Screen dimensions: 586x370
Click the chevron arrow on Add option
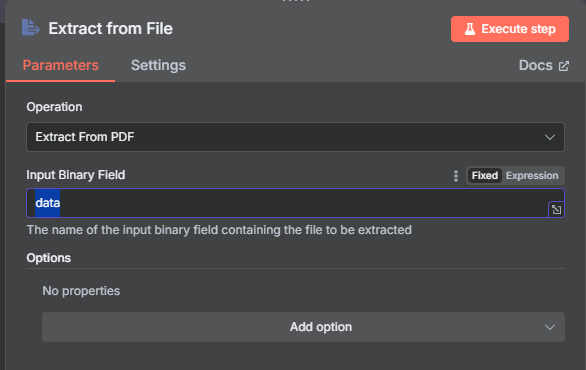click(549, 327)
